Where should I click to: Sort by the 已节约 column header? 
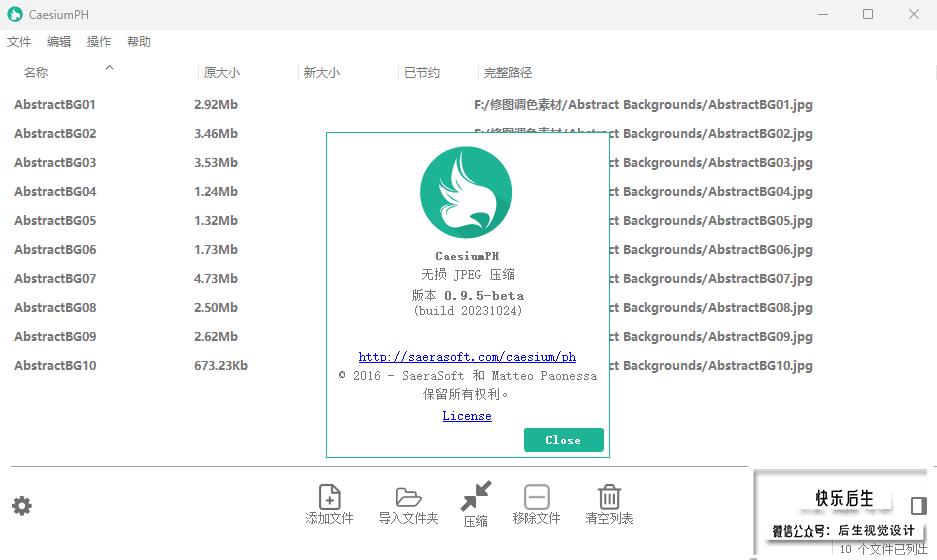(422, 72)
